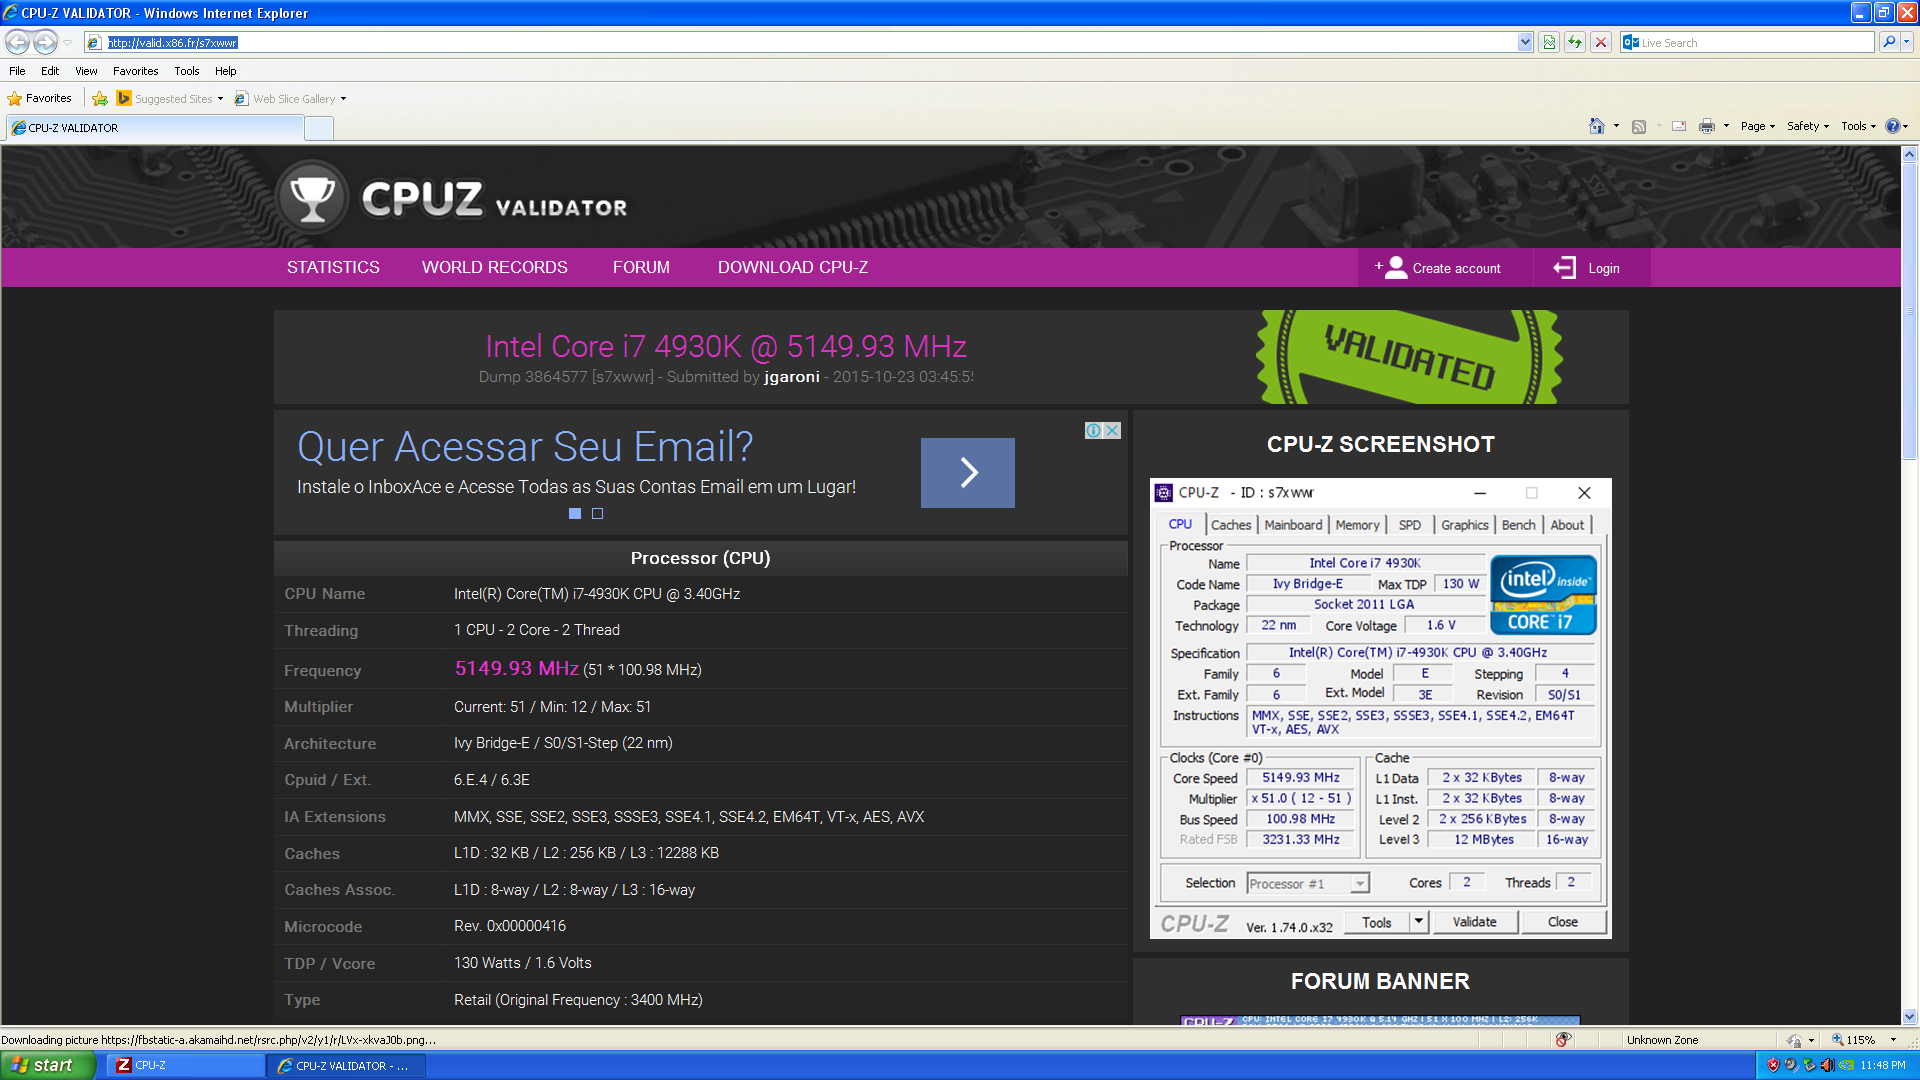Open the Help menu
The height and width of the screenshot is (1080, 1920).
(x=225, y=71)
